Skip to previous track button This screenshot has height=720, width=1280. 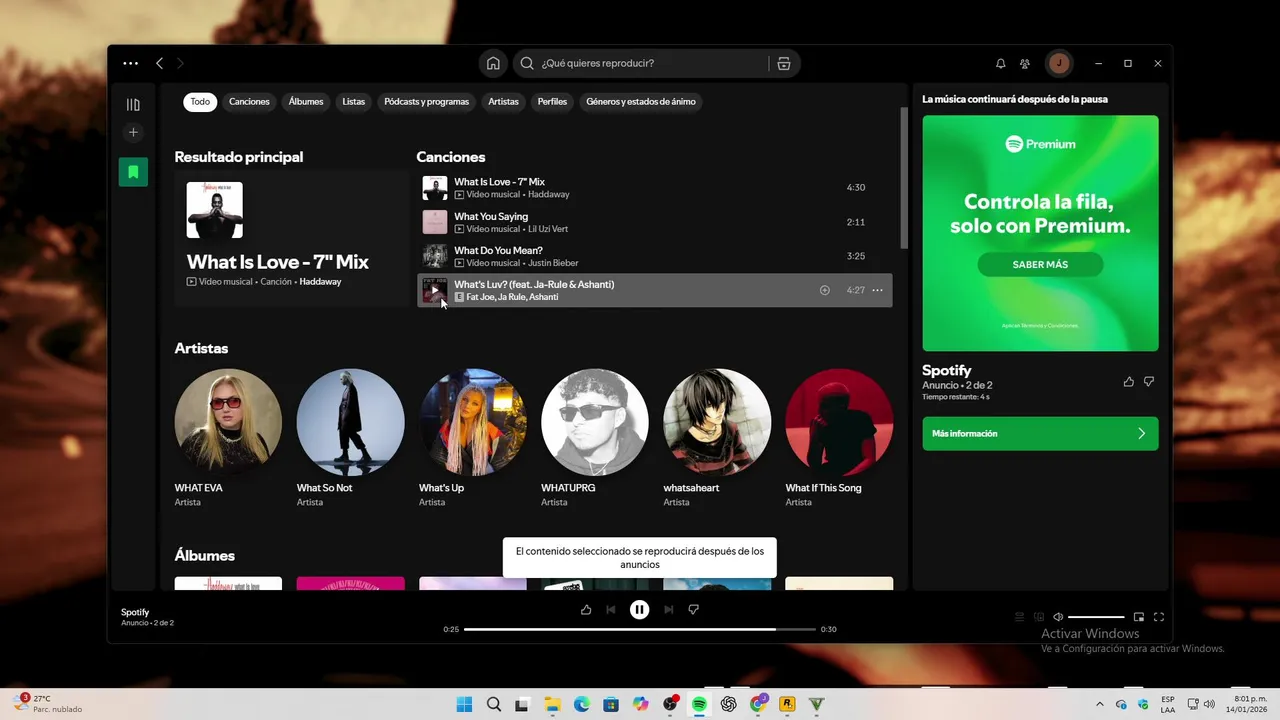(x=611, y=609)
